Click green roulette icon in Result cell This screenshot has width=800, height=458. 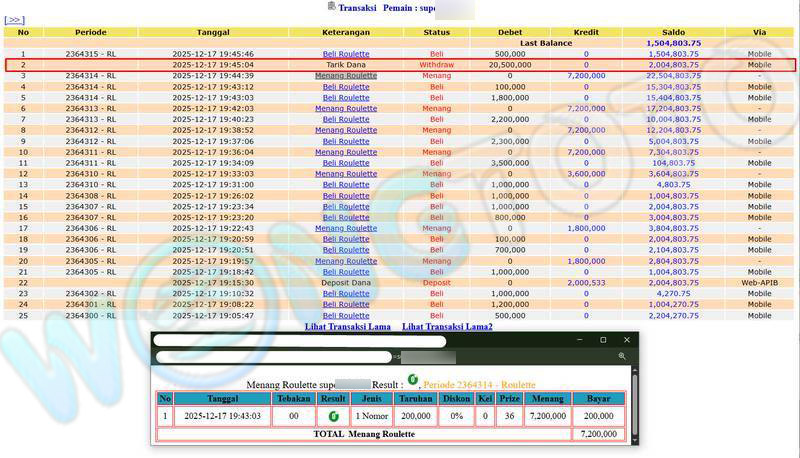tap(333, 415)
